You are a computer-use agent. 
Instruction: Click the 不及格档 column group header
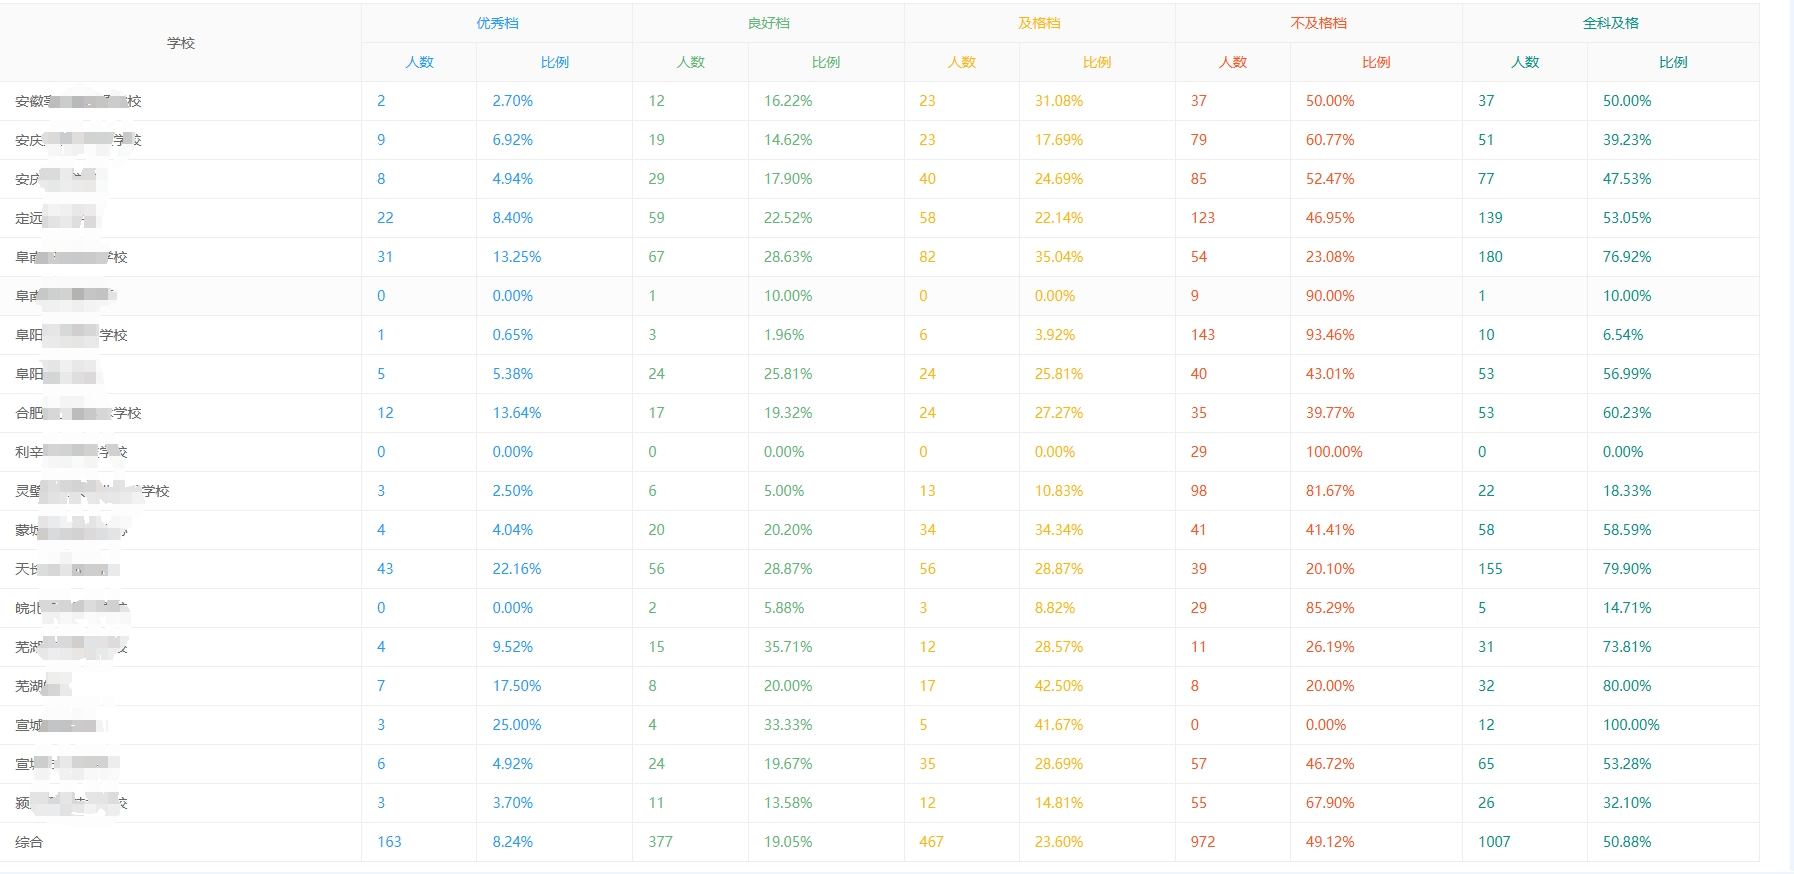click(x=1318, y=23)
